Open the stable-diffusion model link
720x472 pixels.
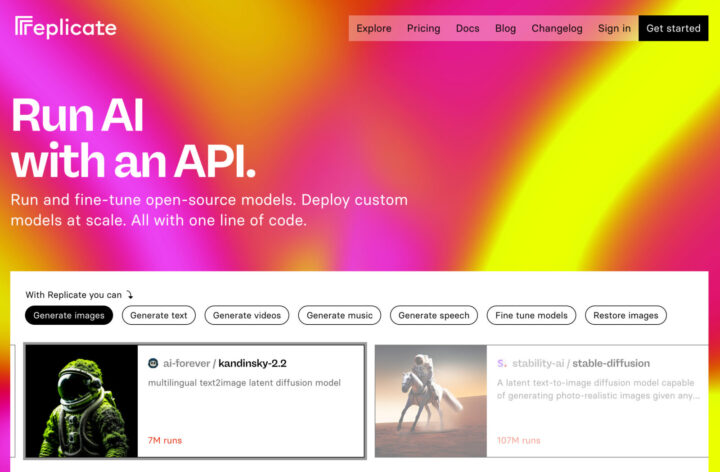tap(611, 363)
